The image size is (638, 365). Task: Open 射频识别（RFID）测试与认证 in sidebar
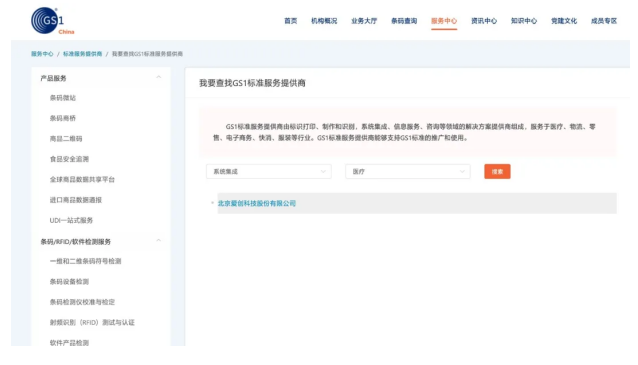coord(92,322)
